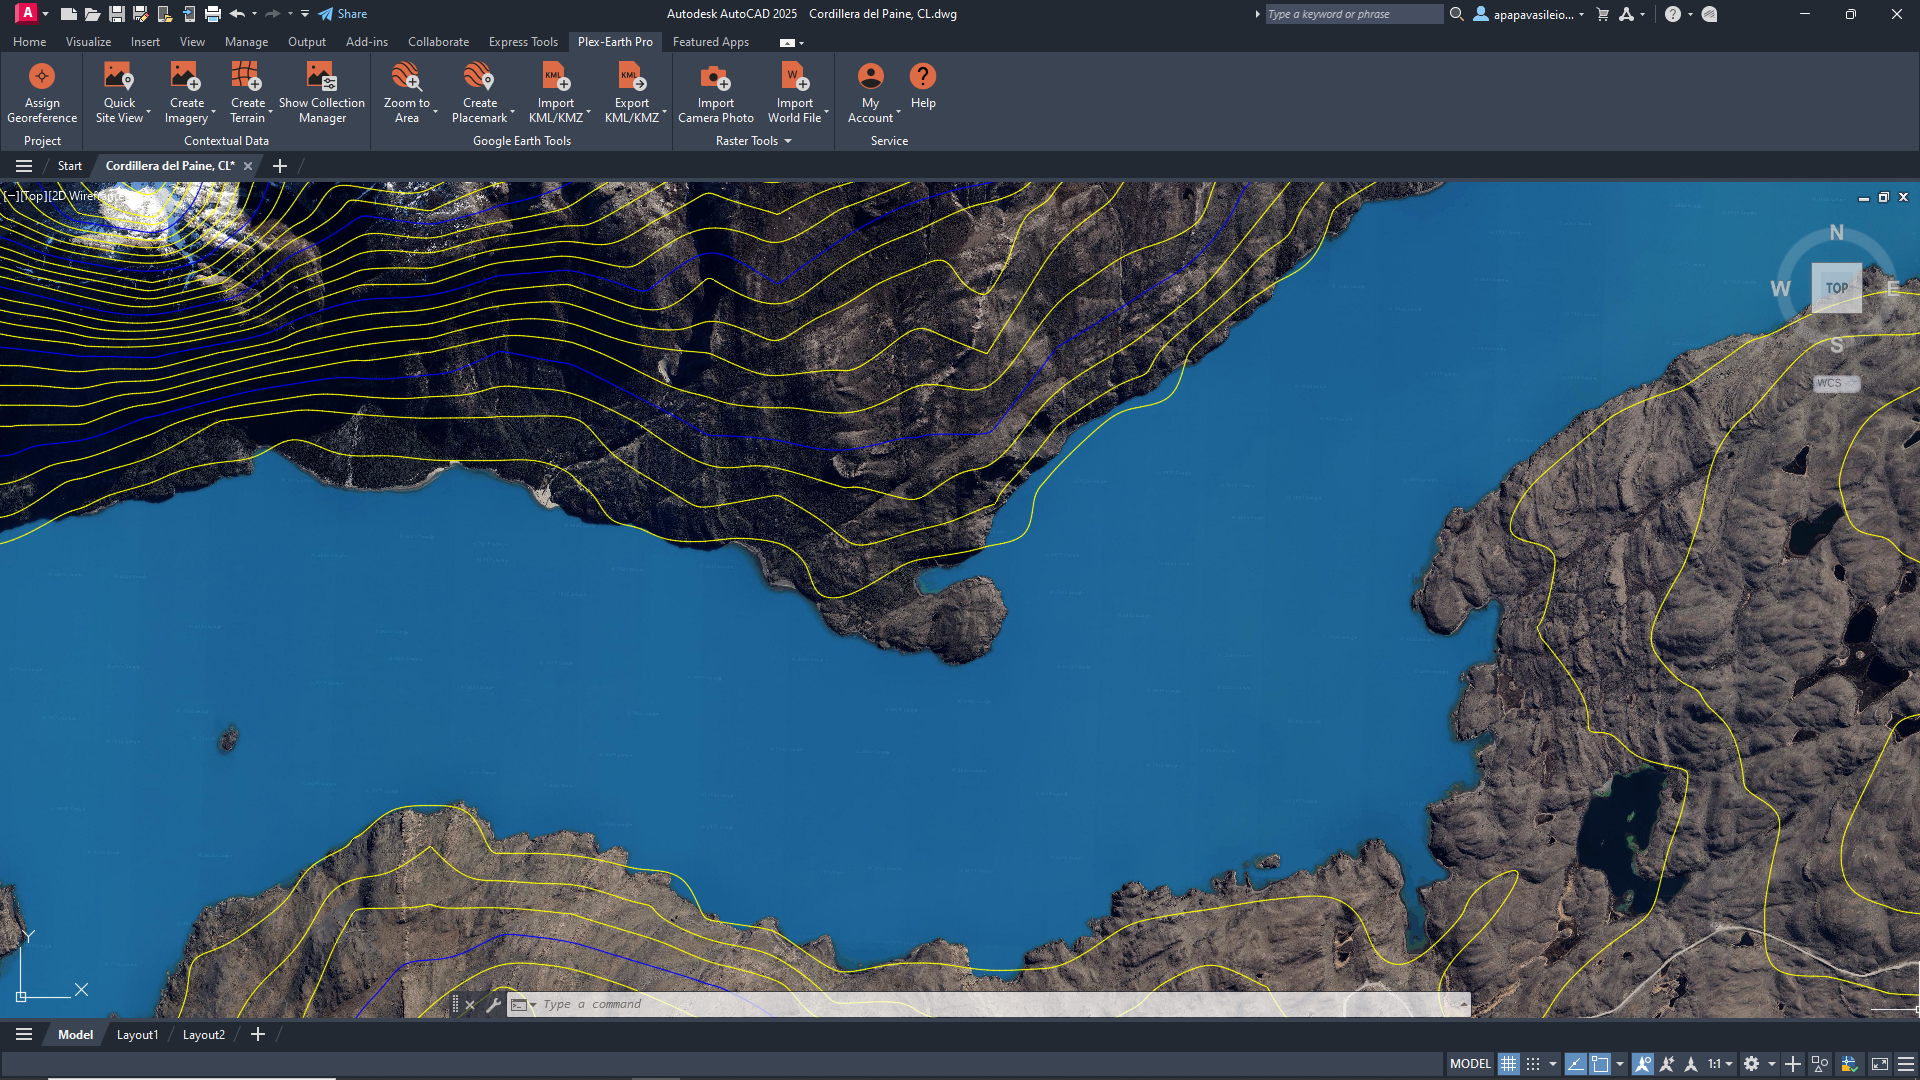The height and width of the screenshot is (1080, 1920).
Task: Click the Share button
Action: [343, 14]
